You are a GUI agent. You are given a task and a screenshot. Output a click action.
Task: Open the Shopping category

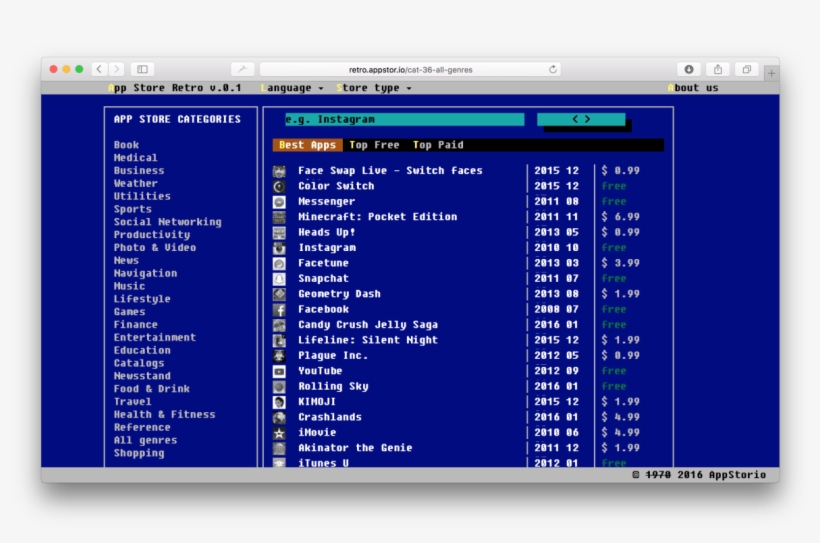pyautogui.click(x=139, y=453)
